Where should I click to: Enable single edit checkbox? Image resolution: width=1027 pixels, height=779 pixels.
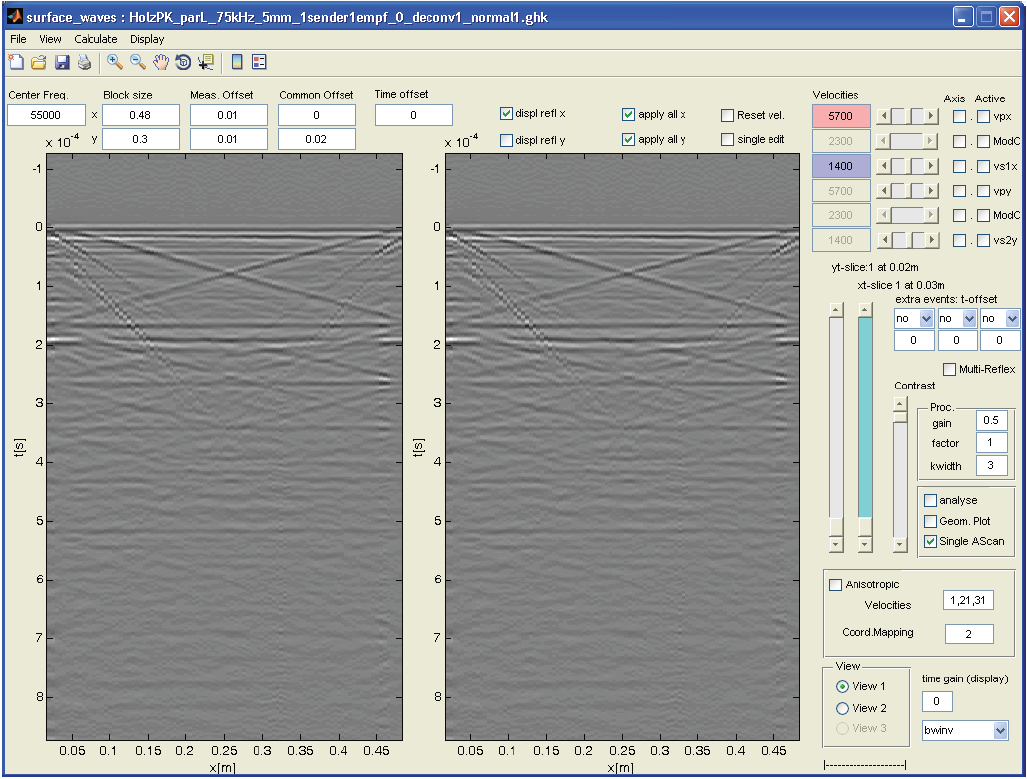[x=727, y=140]
